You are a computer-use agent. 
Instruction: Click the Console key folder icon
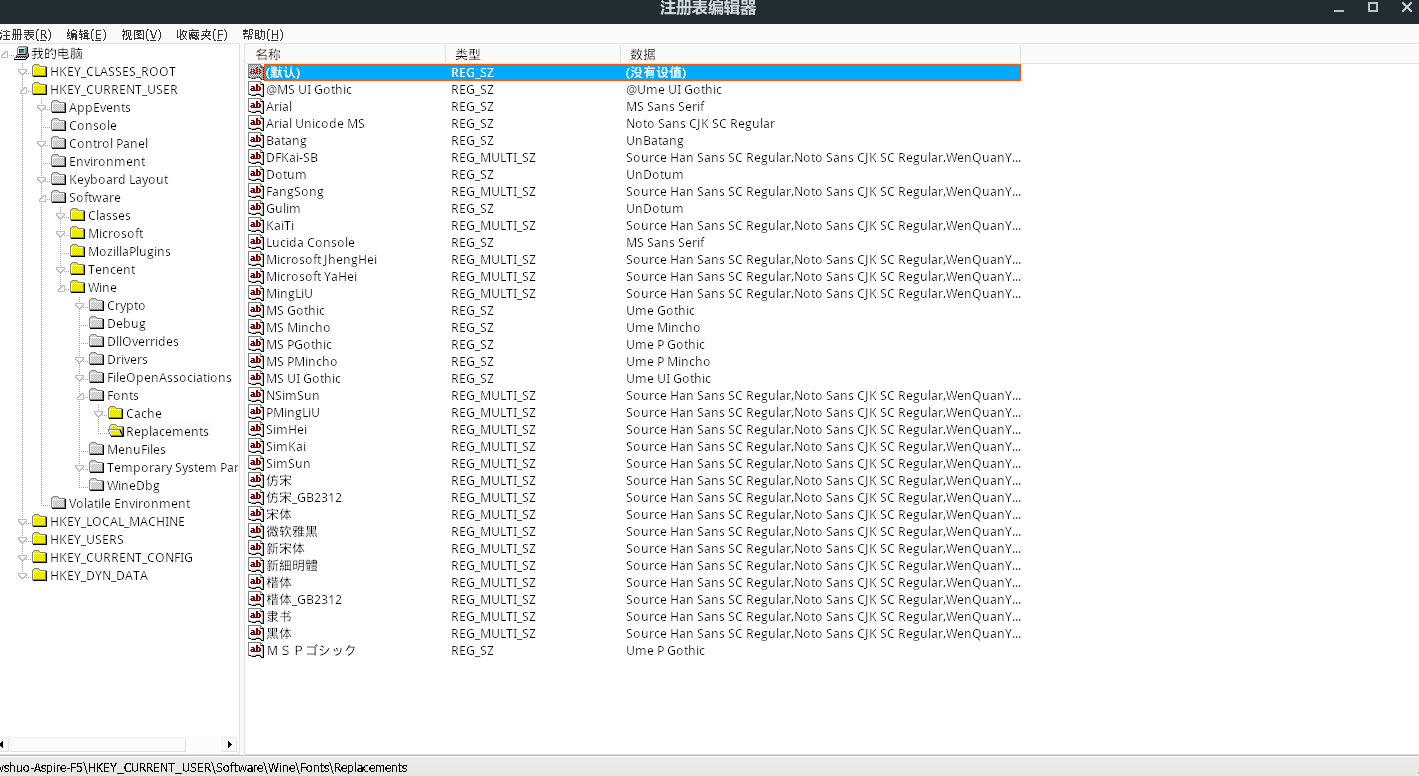coord(58,125)
